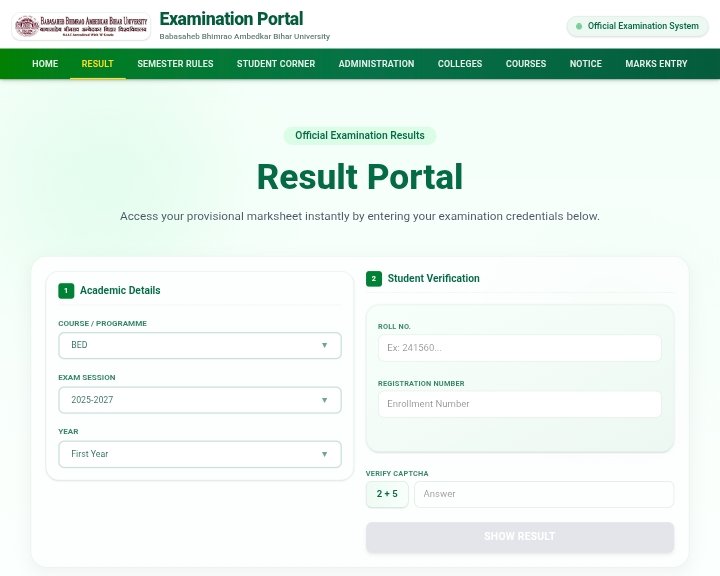
Task: Open the Year dropdown showing First Year
Action: [x=200, y=454]
